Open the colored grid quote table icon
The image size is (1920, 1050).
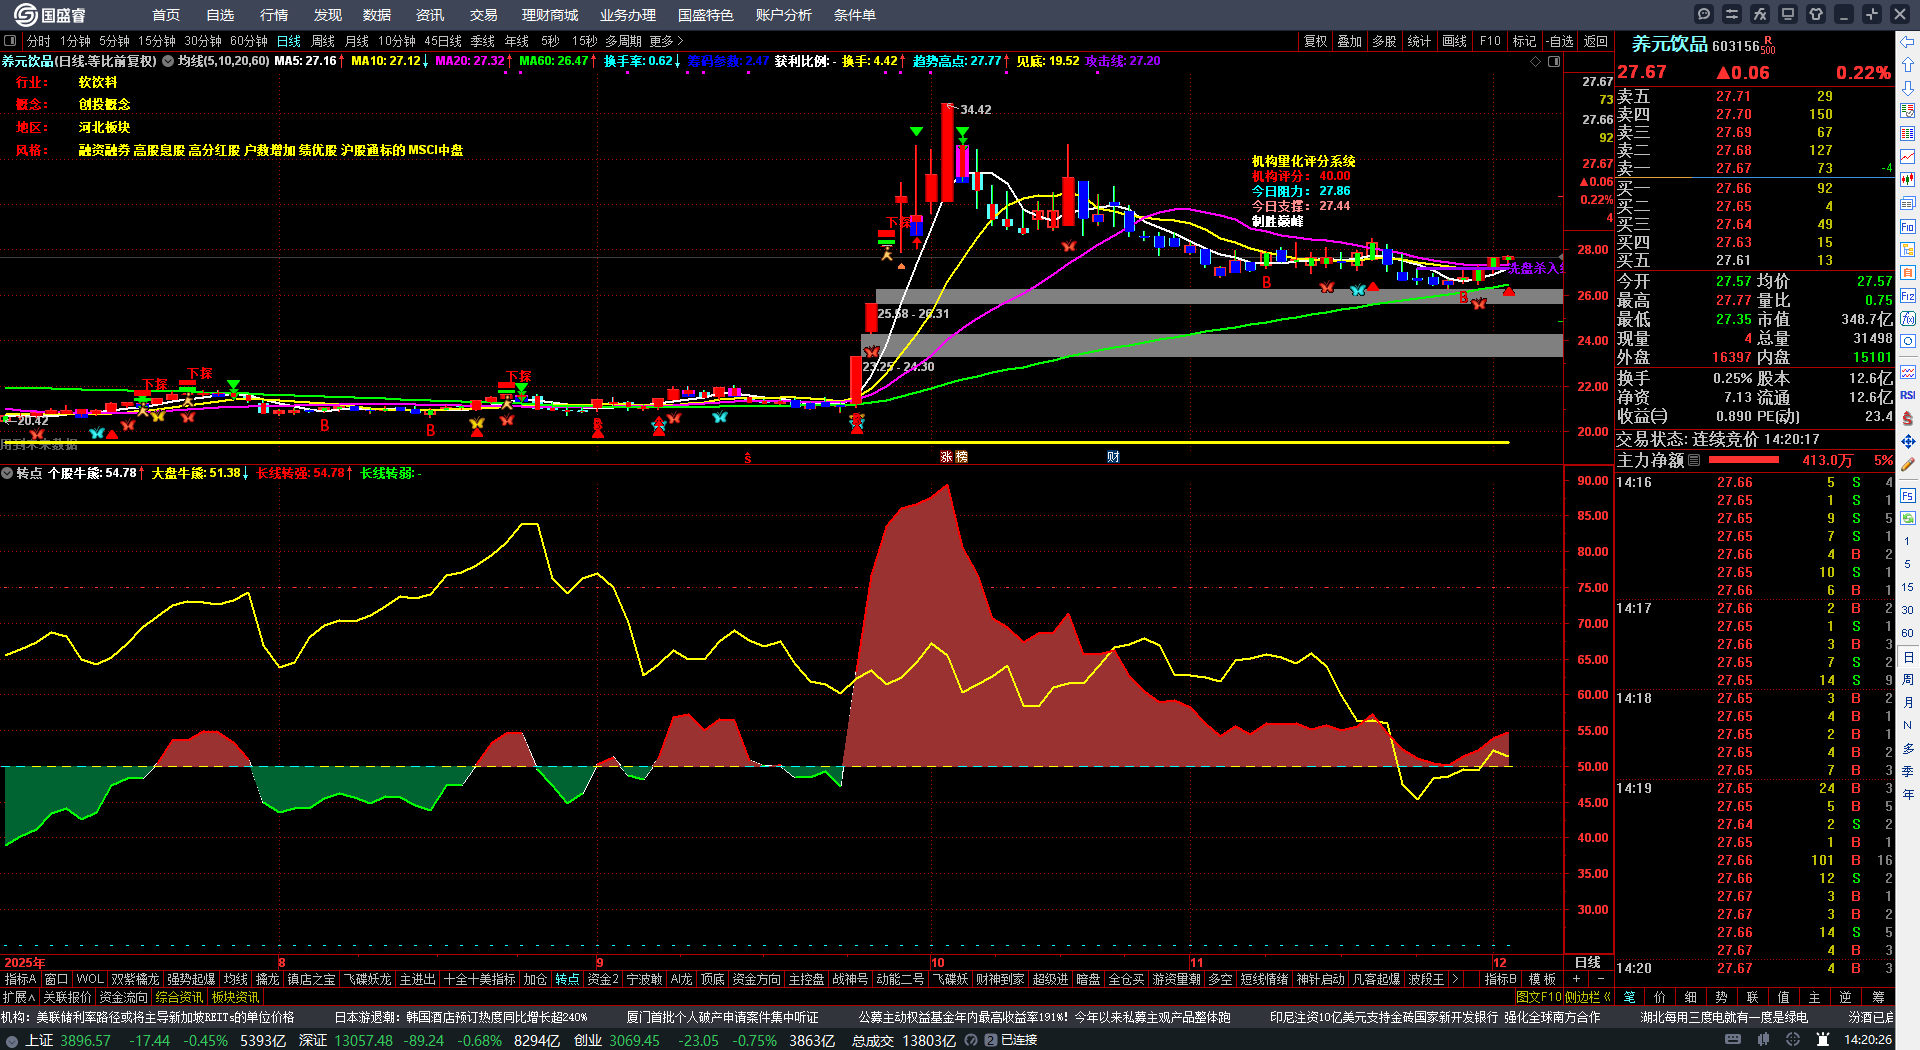click(x=1908, y=134)
